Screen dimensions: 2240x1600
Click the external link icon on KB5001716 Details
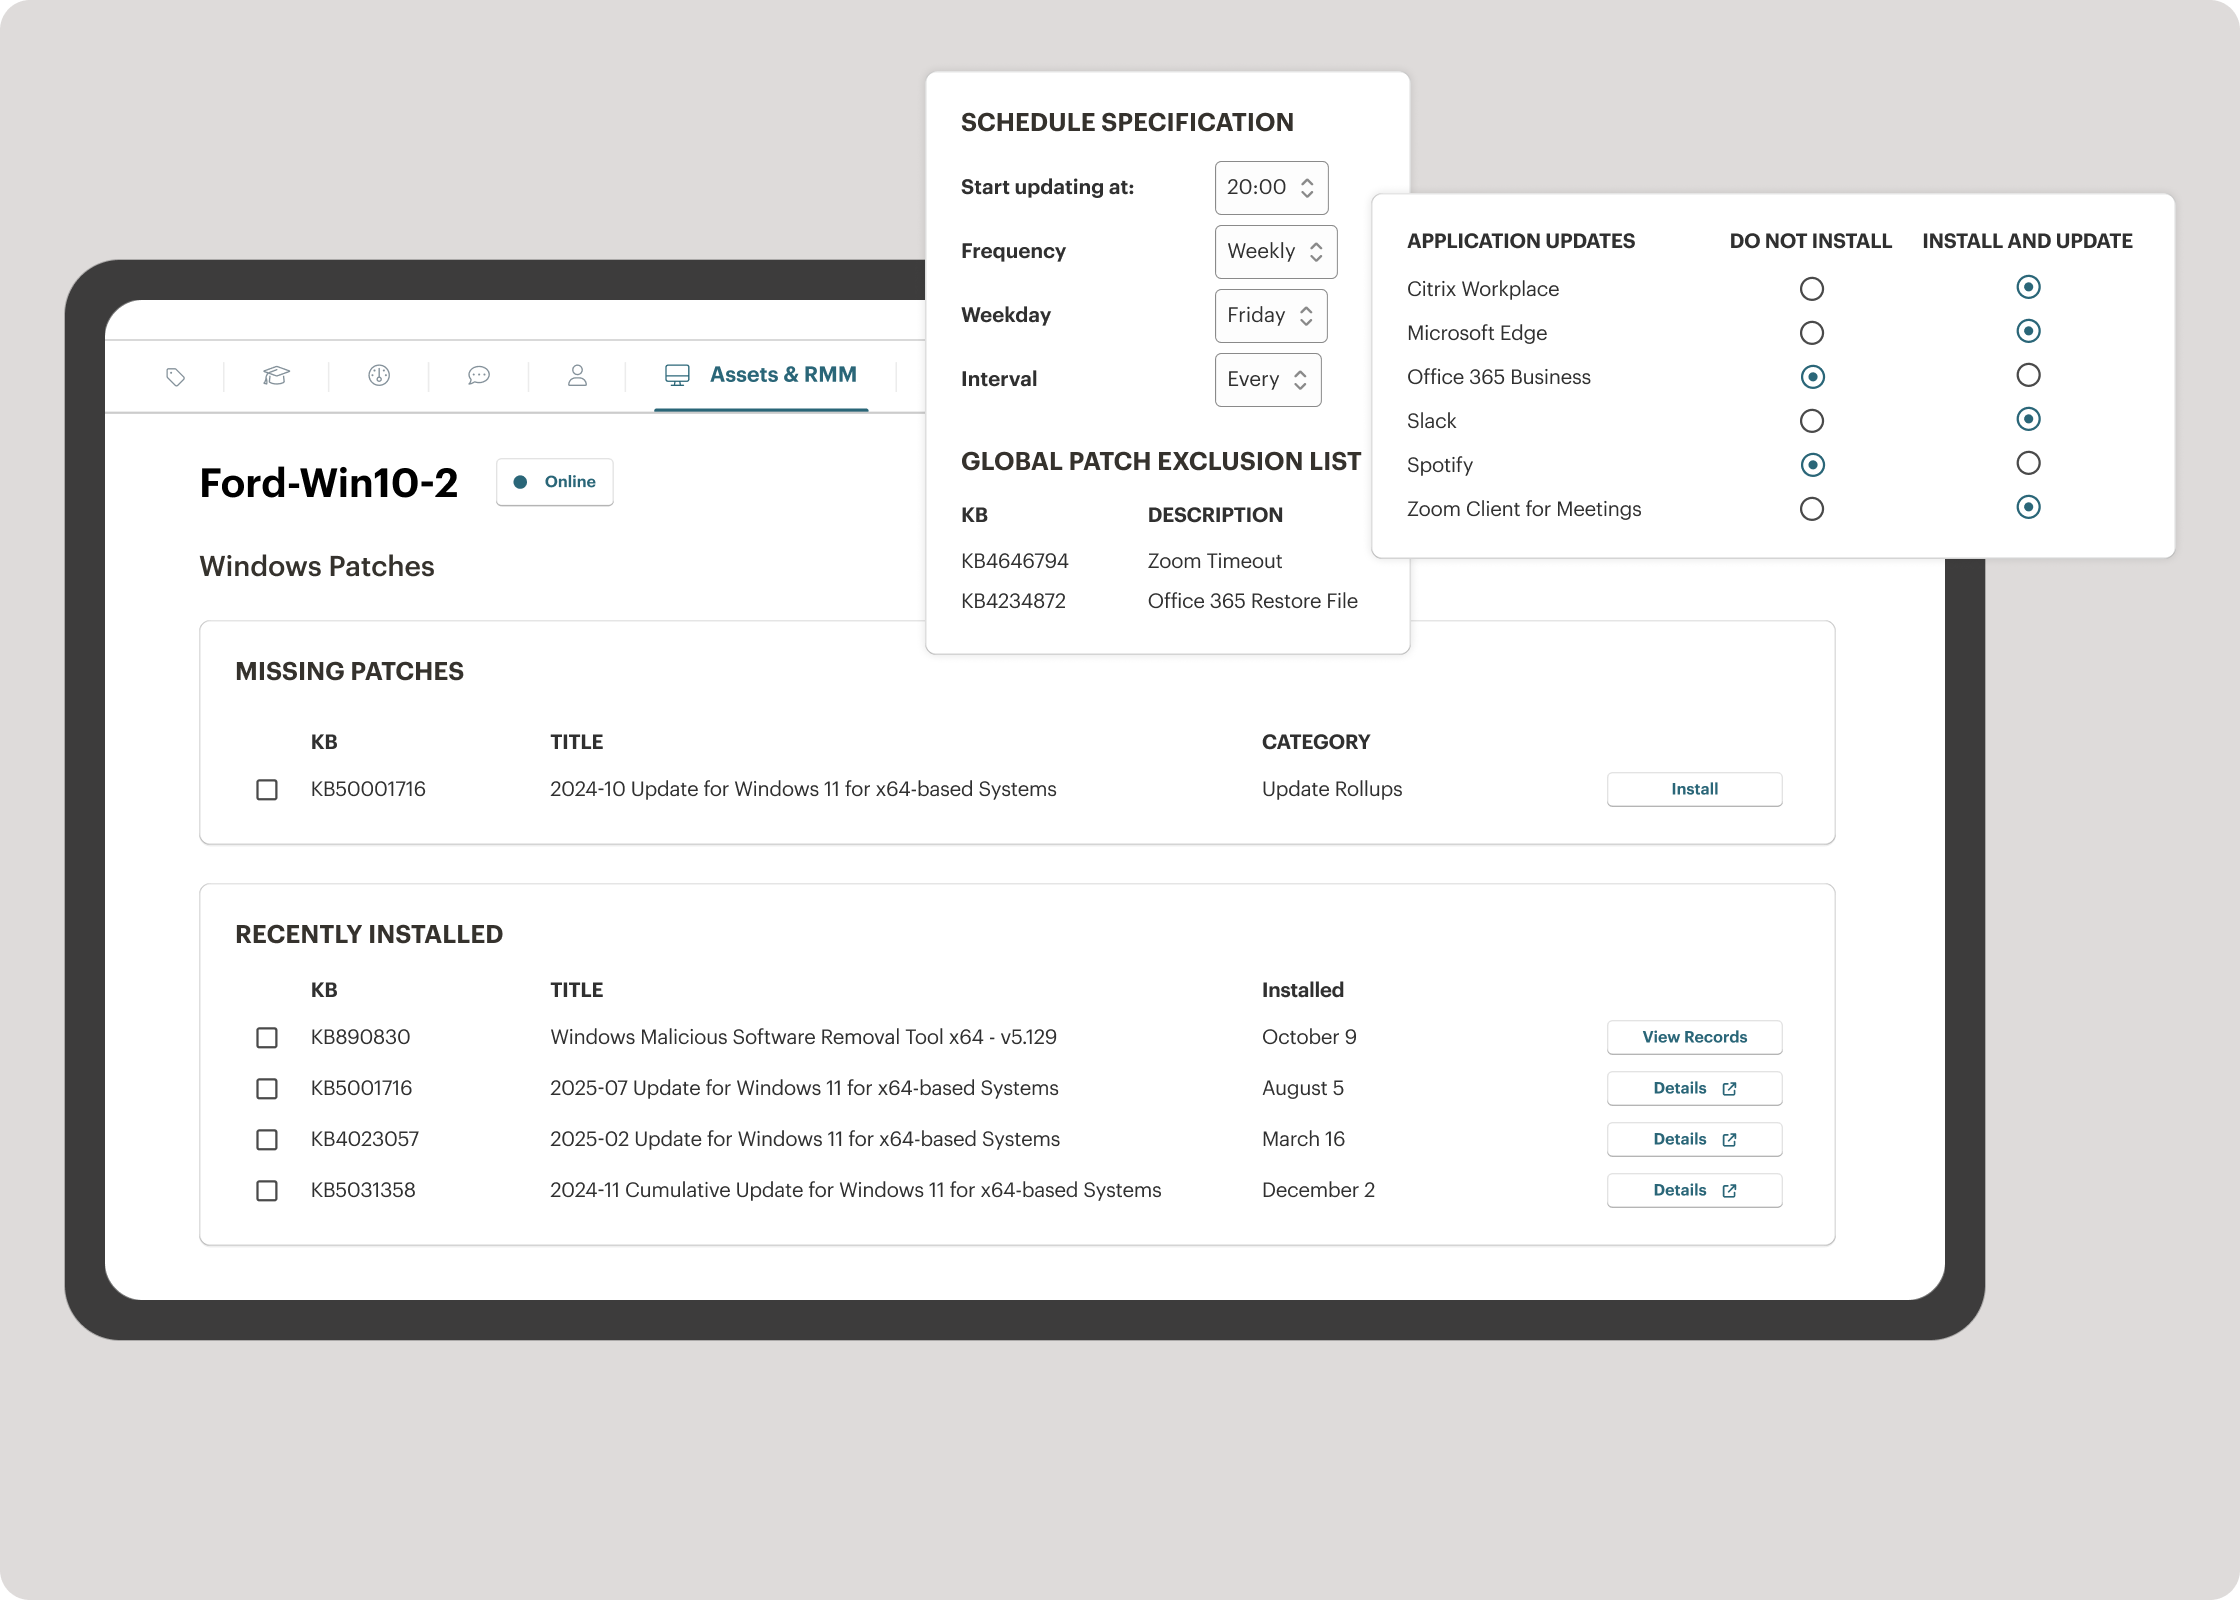click(1729, 1089)
